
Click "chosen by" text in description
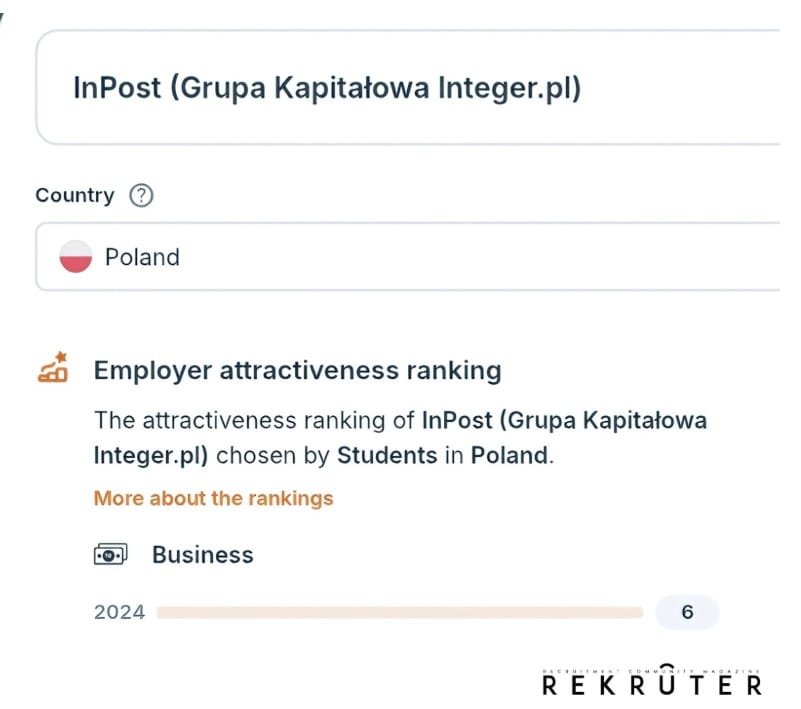tap(273, 456)
